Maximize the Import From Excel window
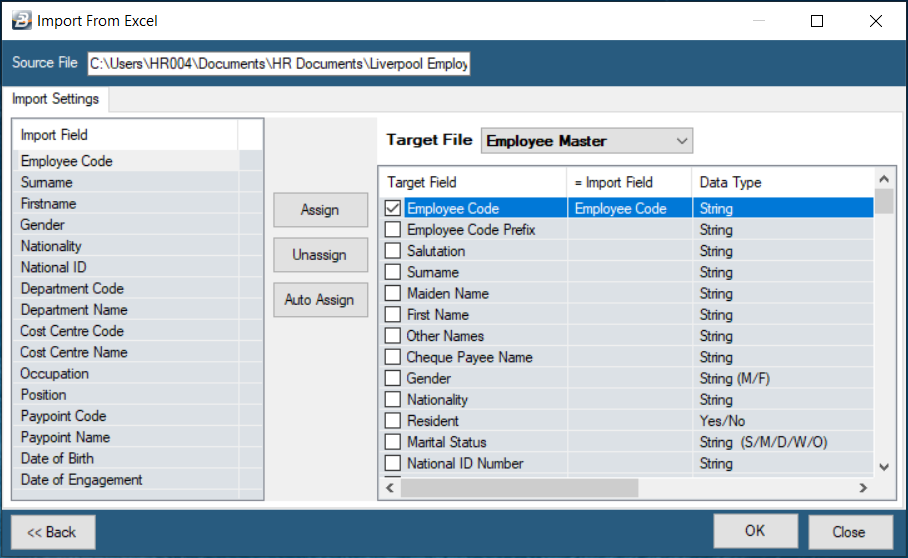Image resolution: width=908 pixels, height=558 pixels. pyautogui.click(x=817, y=21)
